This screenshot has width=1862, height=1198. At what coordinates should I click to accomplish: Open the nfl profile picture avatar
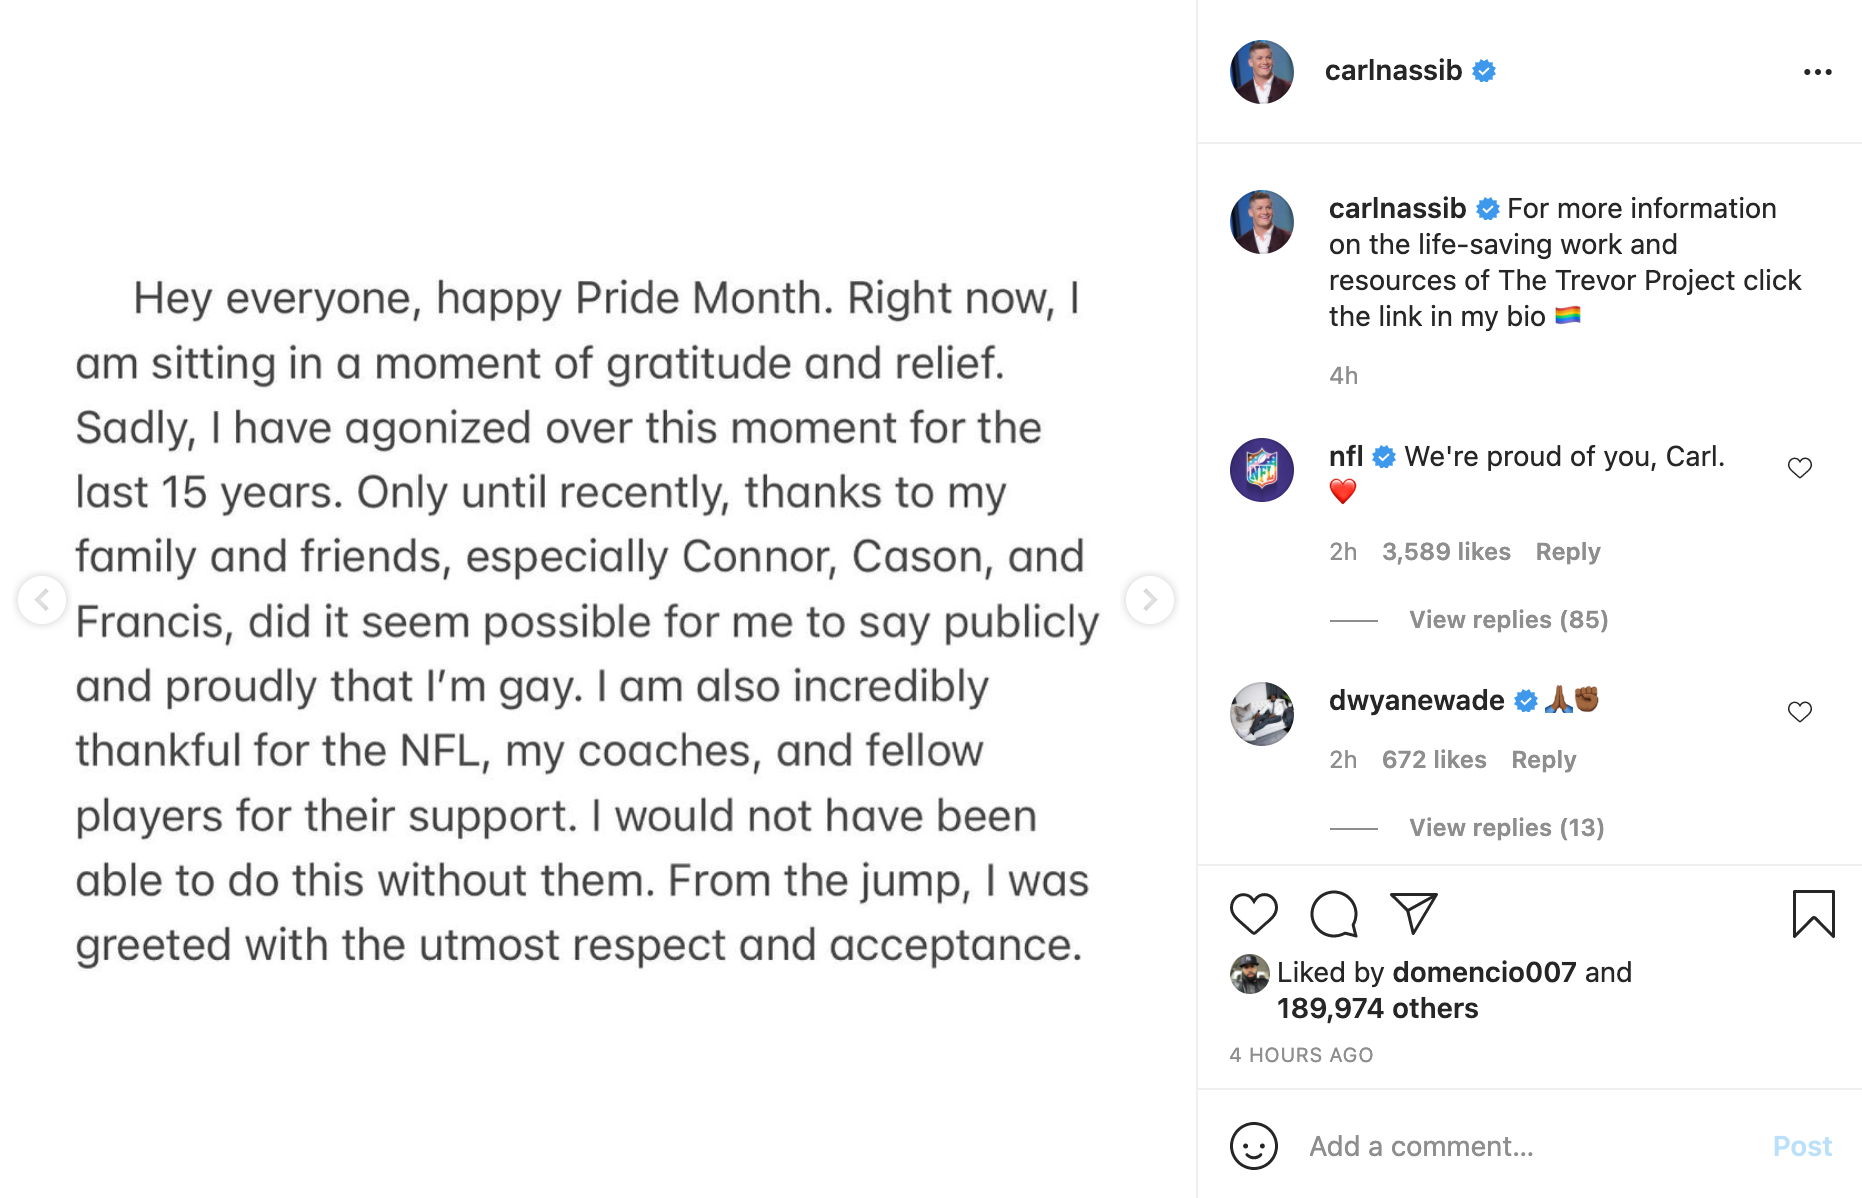coord(1262,470)
